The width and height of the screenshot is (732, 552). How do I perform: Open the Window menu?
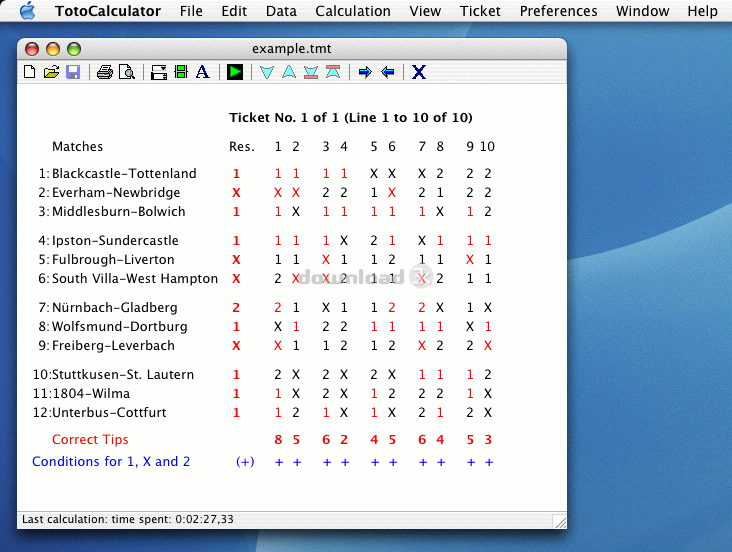(642, 11)
